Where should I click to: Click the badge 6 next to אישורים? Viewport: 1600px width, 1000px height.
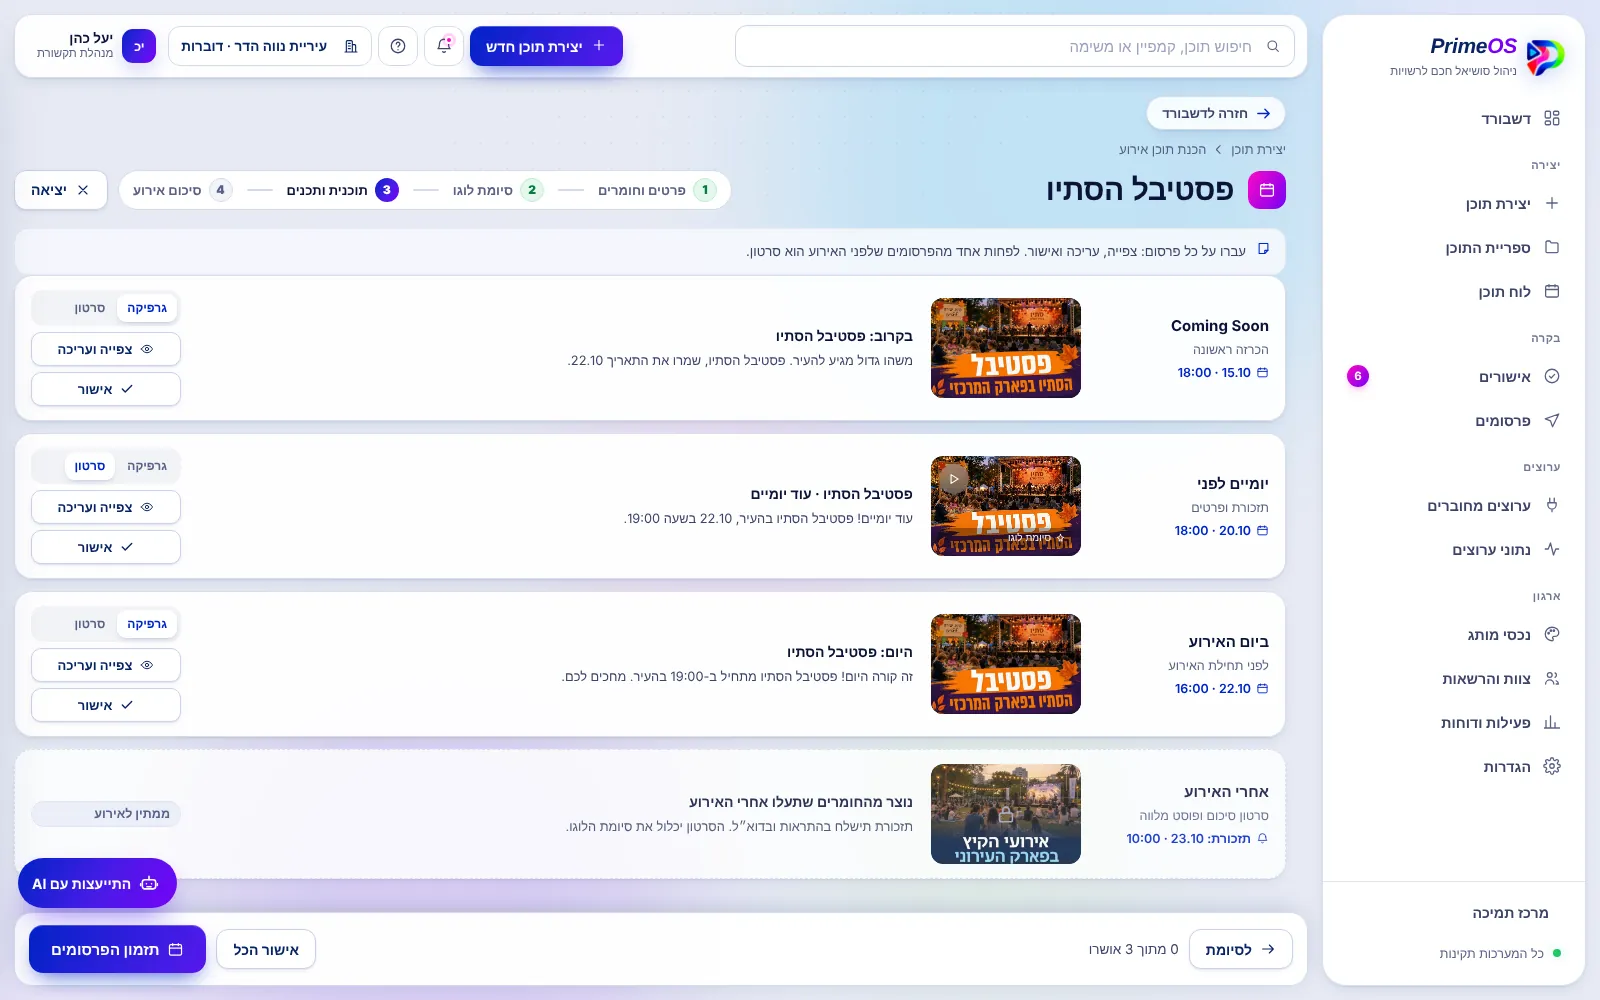click(1358, 376)
